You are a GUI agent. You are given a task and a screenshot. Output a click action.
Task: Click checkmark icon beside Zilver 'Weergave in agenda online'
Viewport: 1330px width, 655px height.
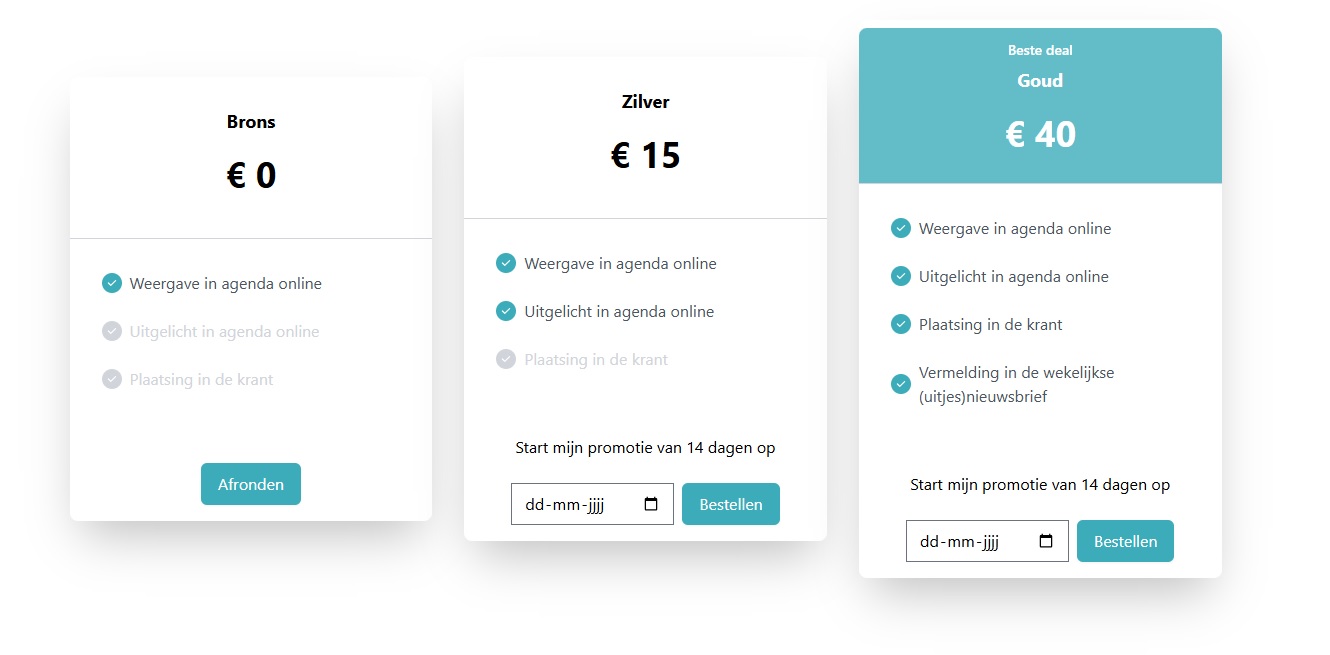tap(506, 263)
